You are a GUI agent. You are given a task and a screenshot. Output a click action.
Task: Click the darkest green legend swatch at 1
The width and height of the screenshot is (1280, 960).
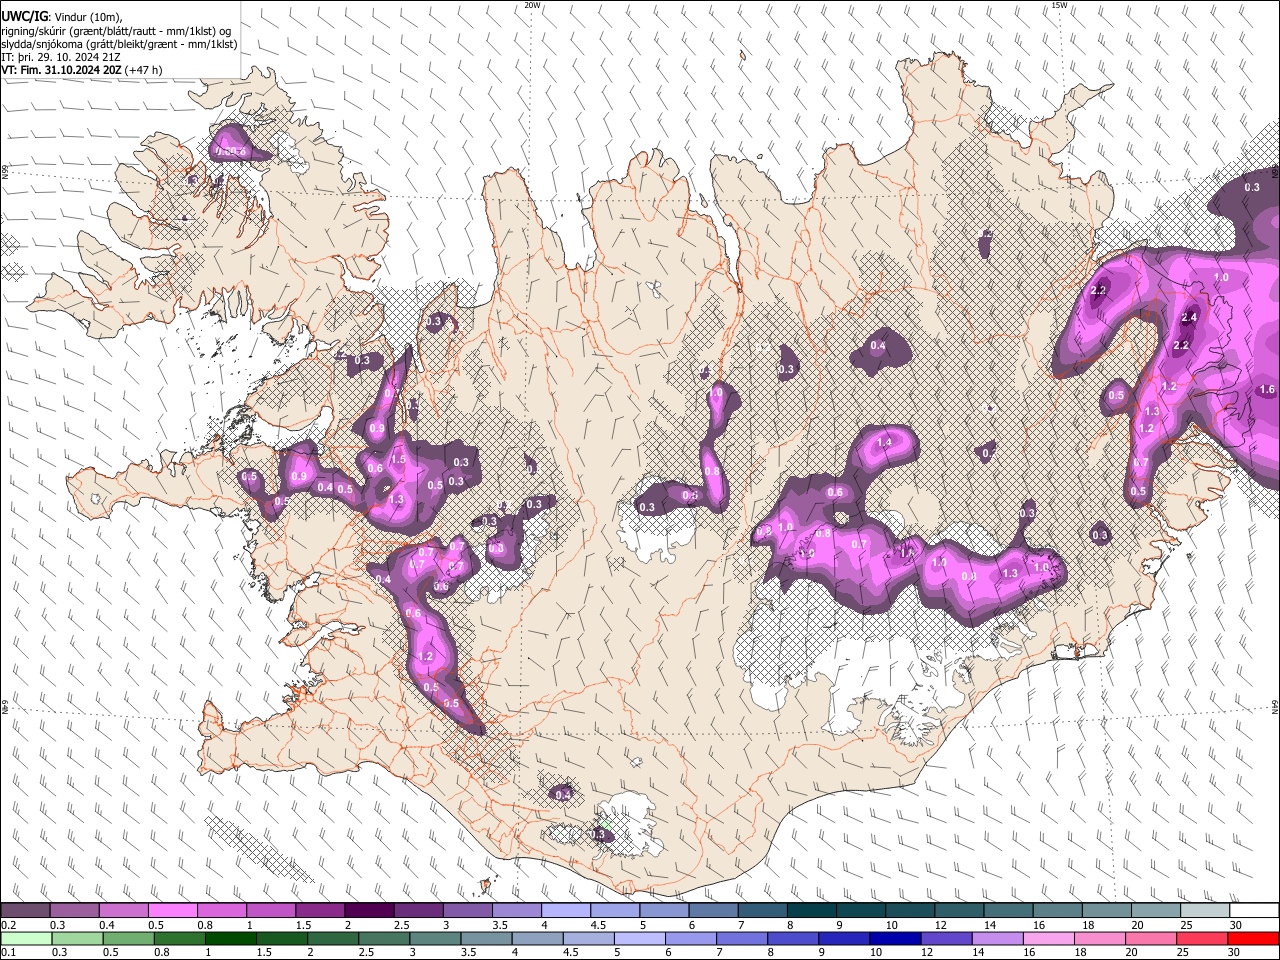(229, 938)
